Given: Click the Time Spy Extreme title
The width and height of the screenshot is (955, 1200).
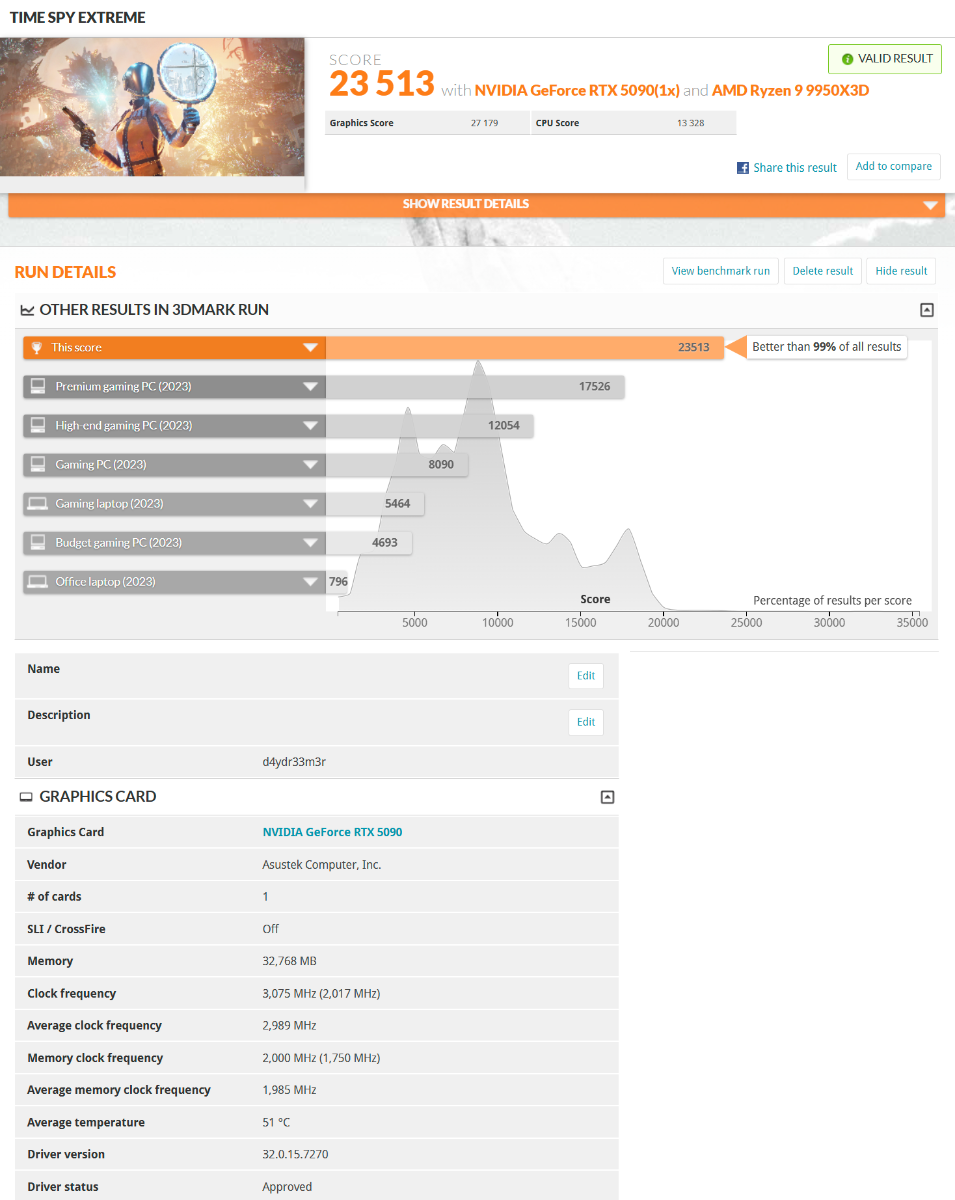Looking at the screenshot, I should point(77,18).
